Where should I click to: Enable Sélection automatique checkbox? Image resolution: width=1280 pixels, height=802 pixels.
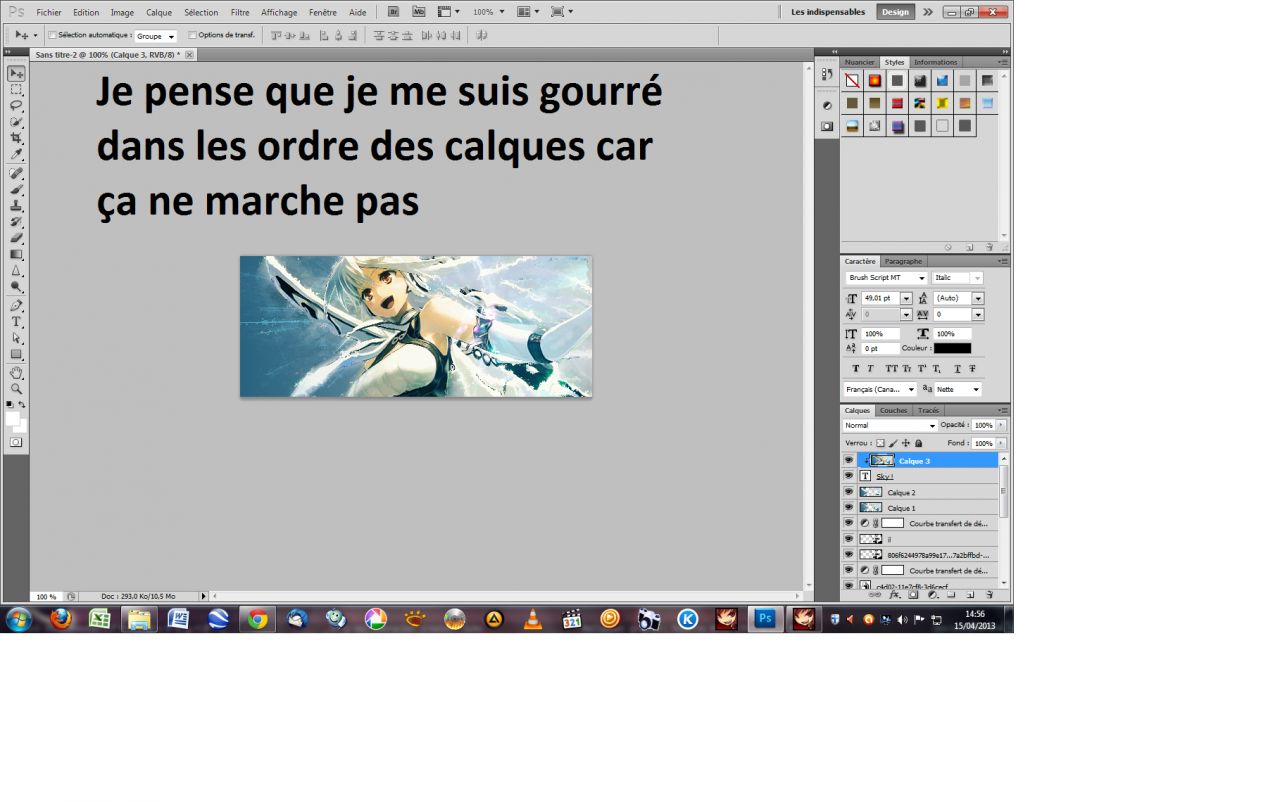[52, 35]
